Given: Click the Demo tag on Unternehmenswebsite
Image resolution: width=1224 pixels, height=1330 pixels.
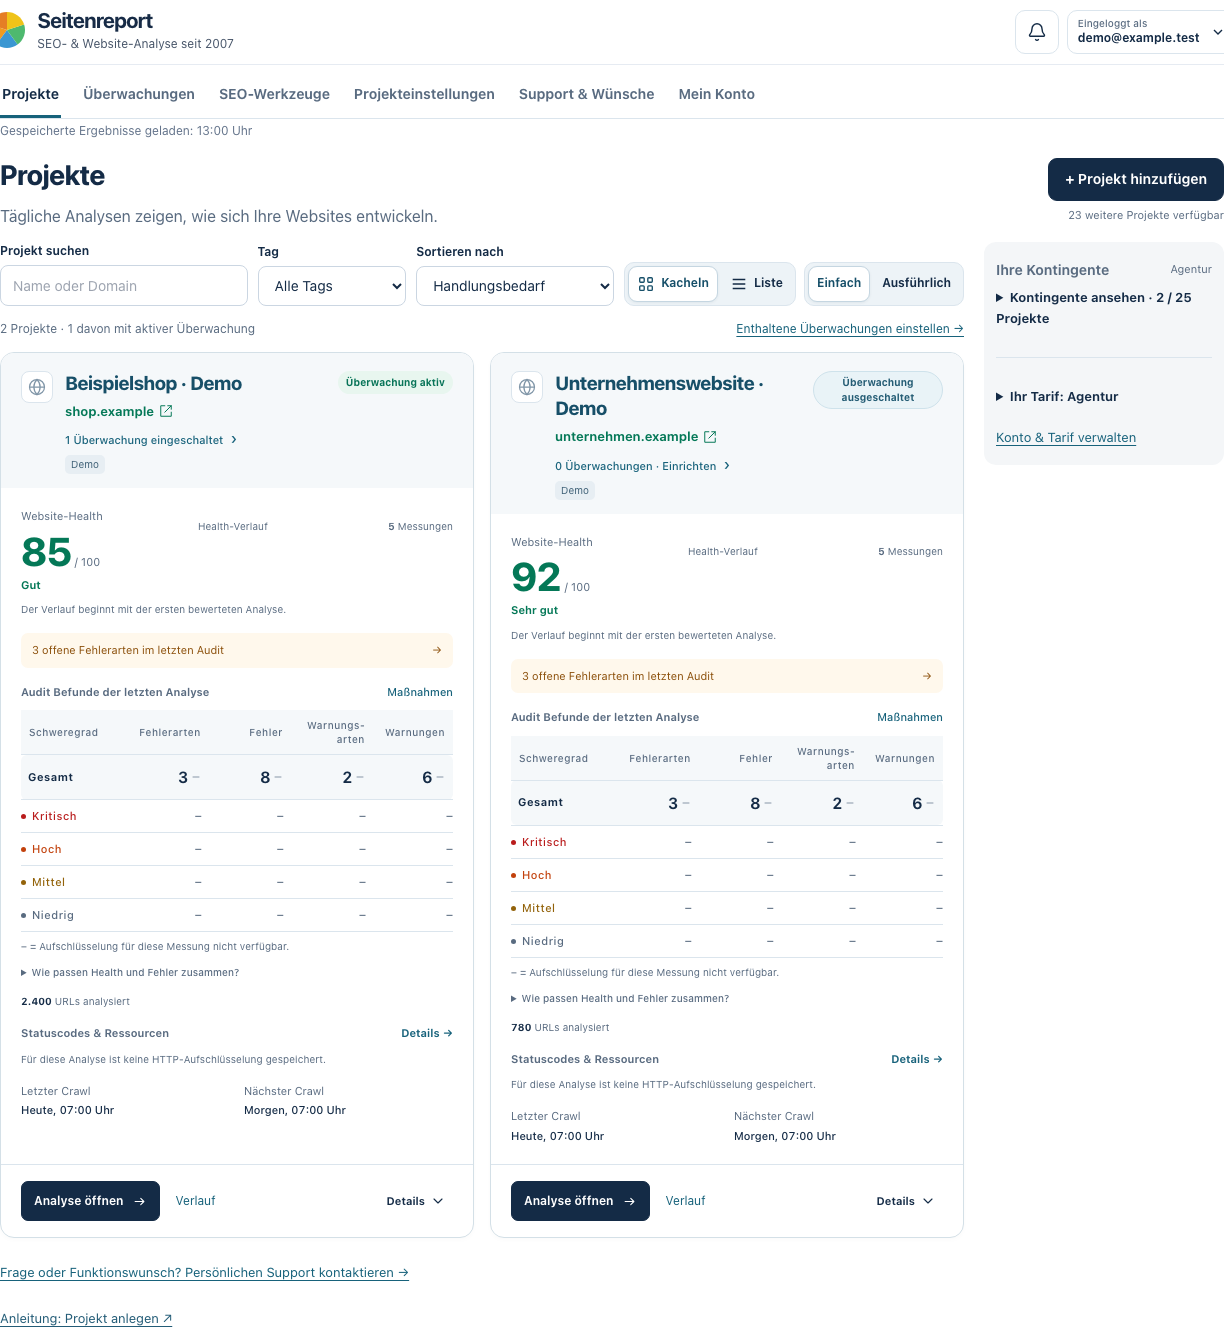Looking at the screenshot, I should point(575,491).
